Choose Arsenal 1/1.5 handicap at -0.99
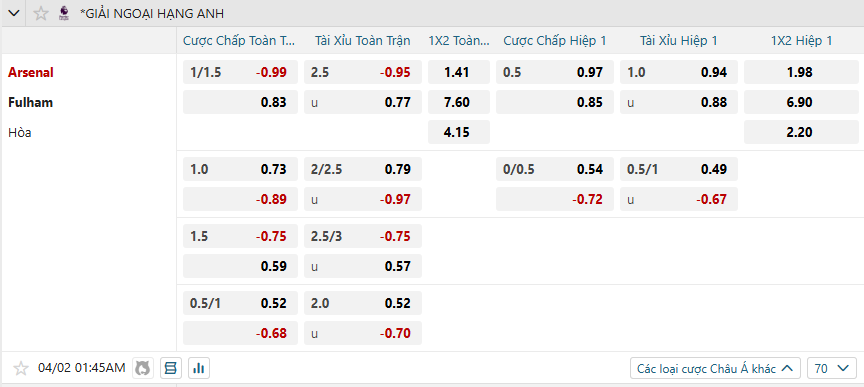Image resolution: width=864 pixels, height=387 pixels. [240, 72]
